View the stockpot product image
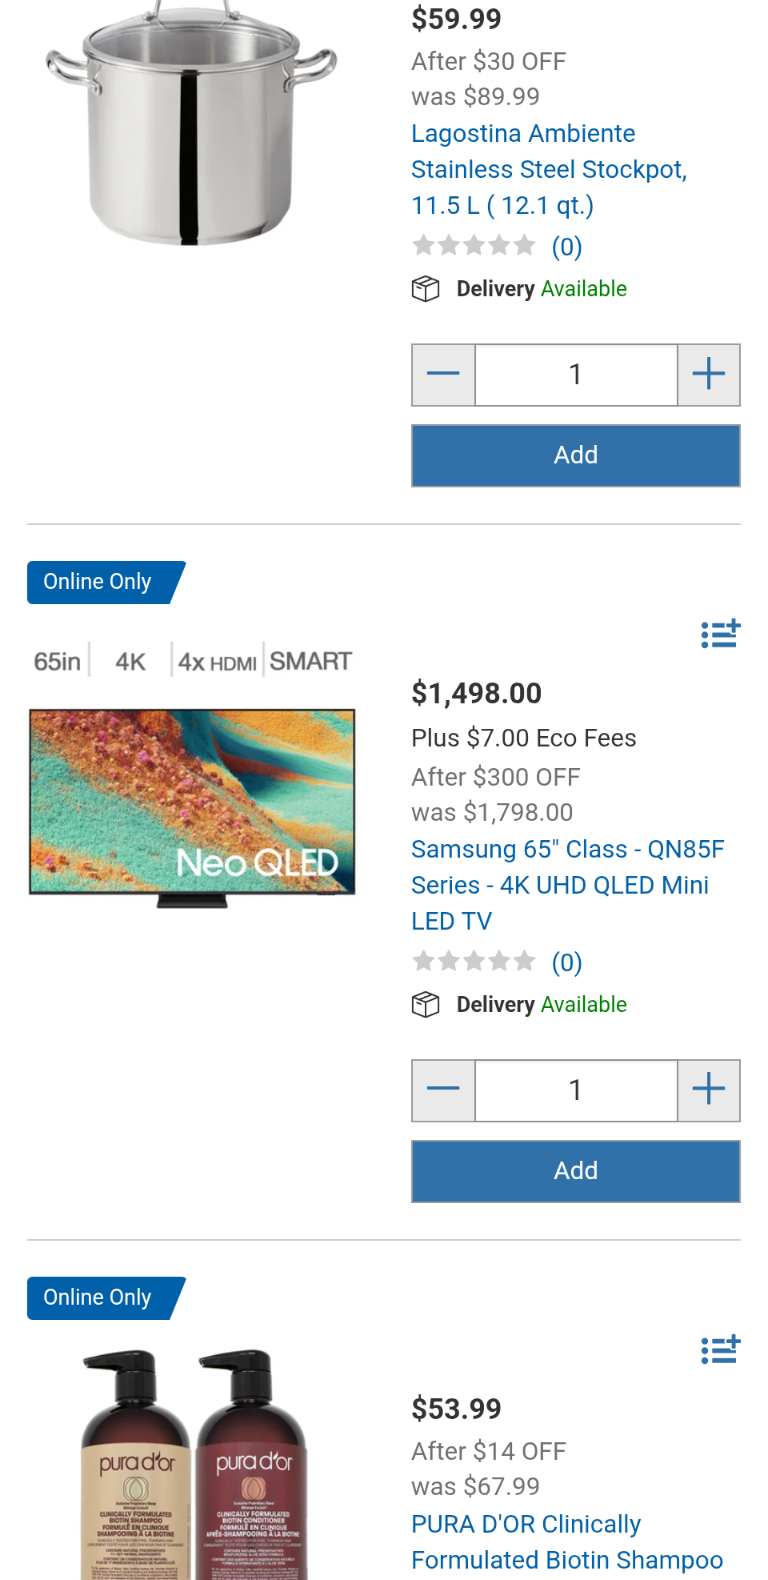The image size is (768, 1580). (192, 125)
